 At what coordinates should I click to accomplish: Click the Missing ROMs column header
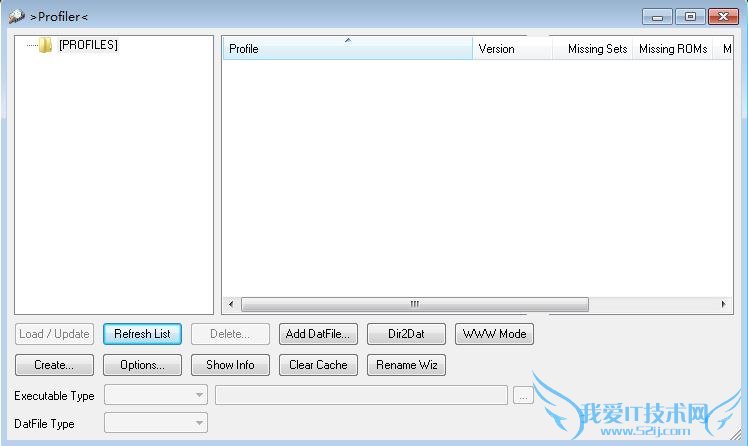point(672,49)
